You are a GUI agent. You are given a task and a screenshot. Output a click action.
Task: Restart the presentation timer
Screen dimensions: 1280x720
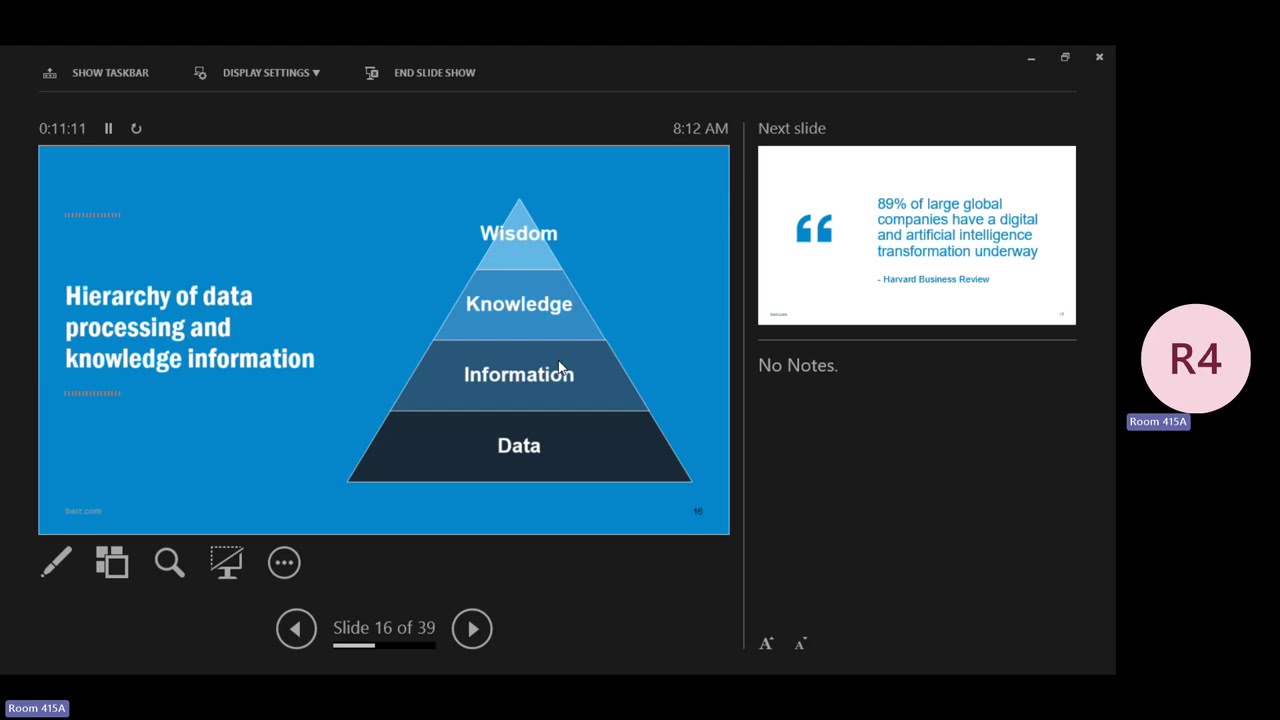[136, 128]
